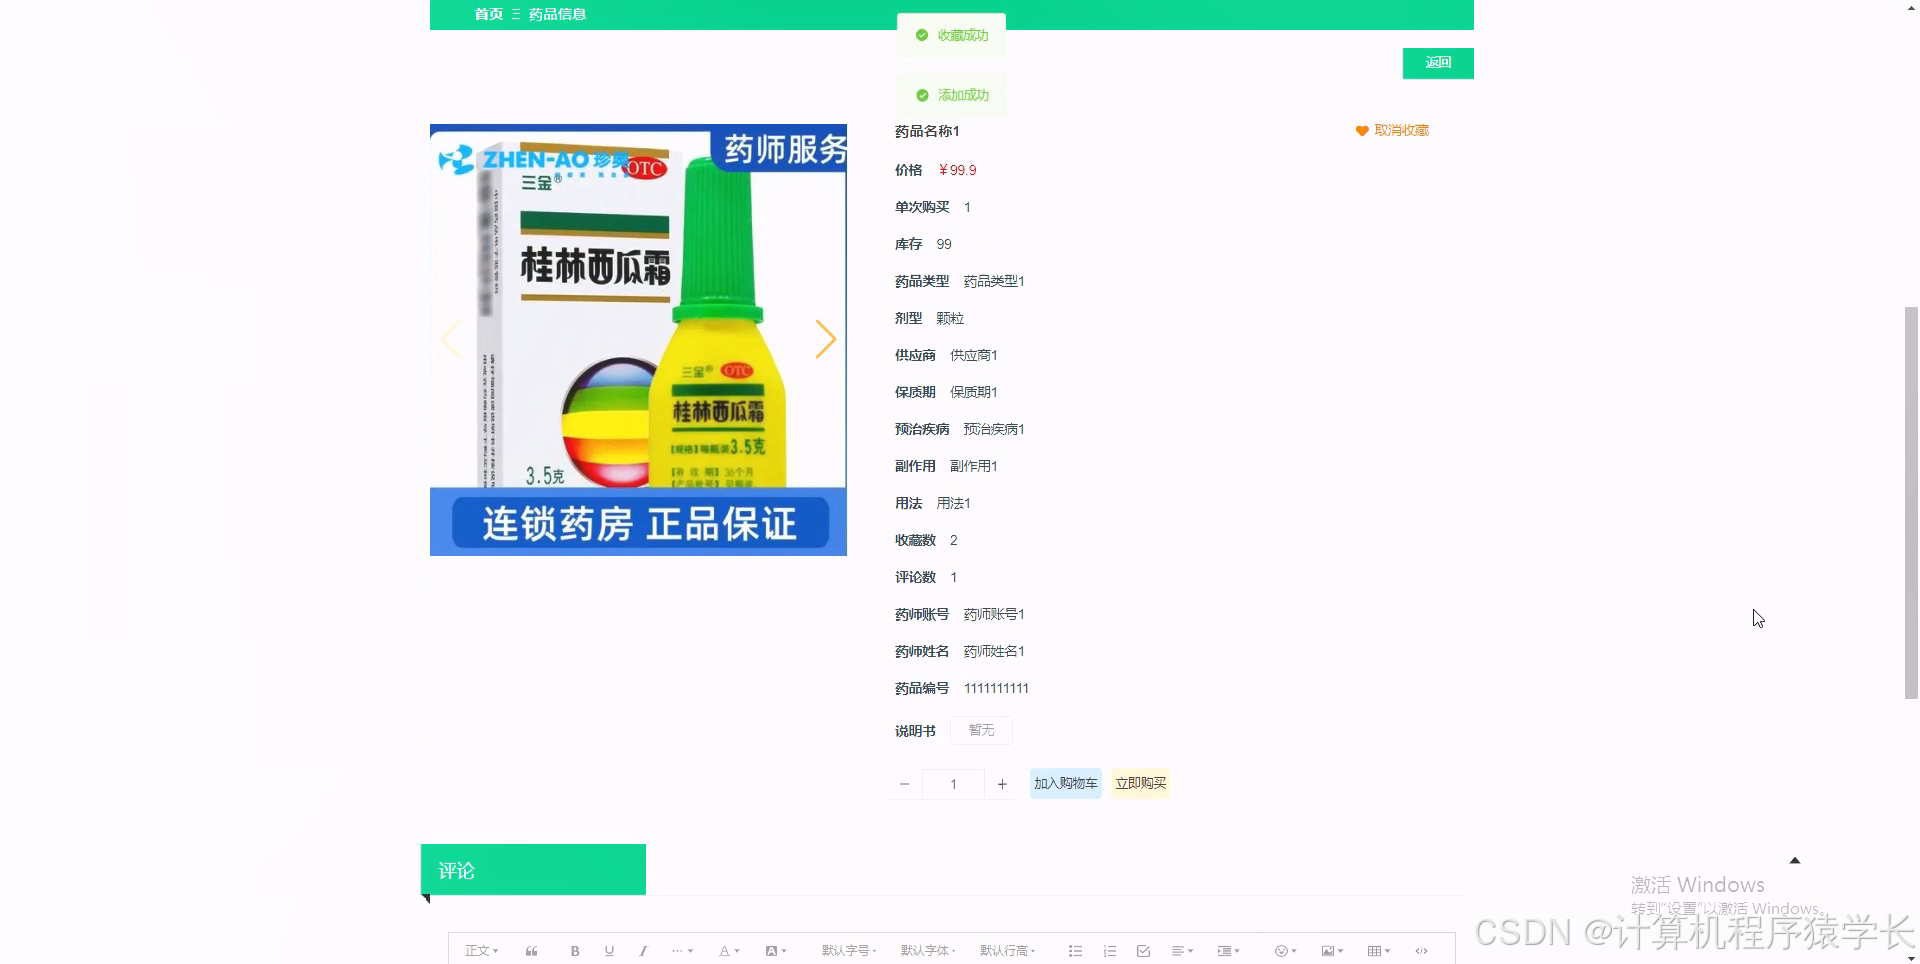
Task: Open the 正文 heading style dropdown
Action: tap(481, 951)
